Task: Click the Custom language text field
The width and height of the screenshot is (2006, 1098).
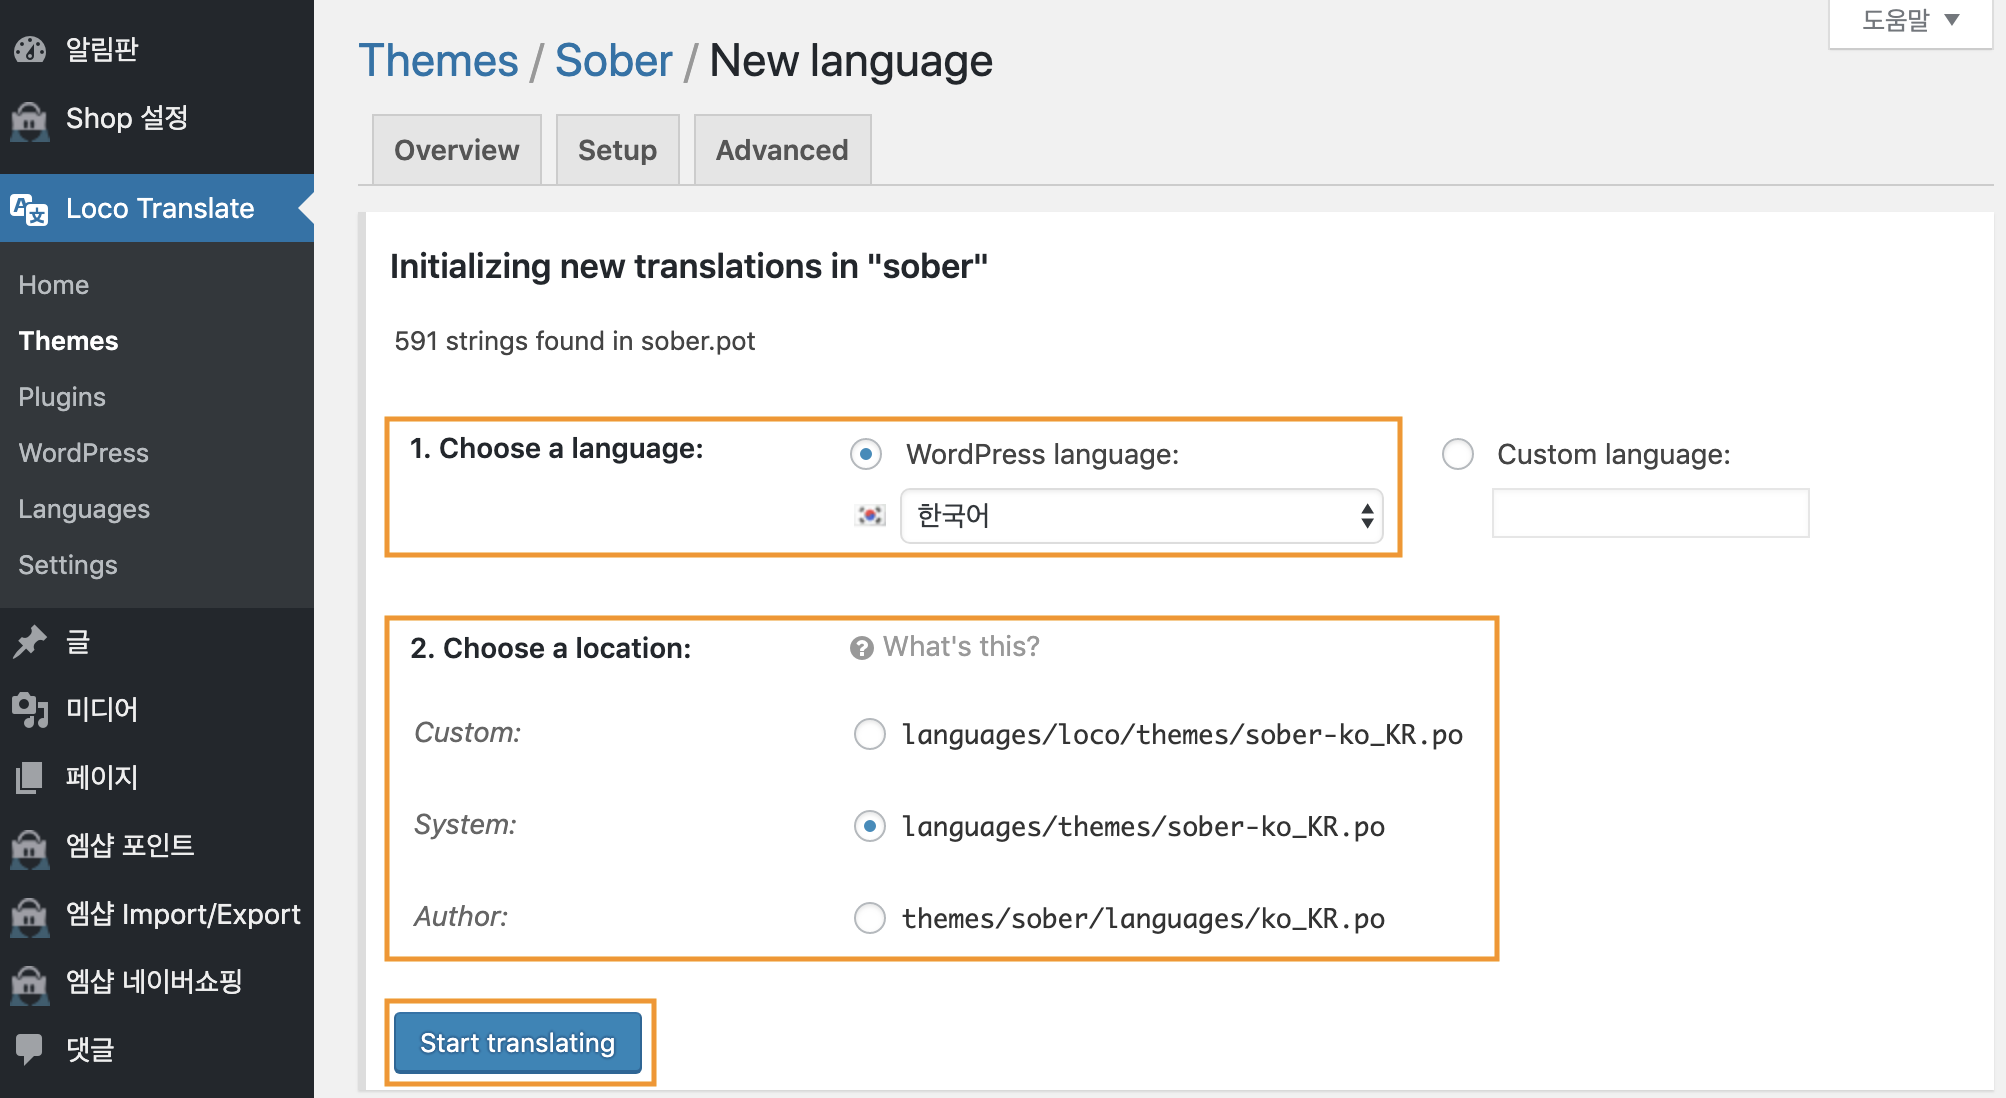Action: click(x=1650, y=513)
